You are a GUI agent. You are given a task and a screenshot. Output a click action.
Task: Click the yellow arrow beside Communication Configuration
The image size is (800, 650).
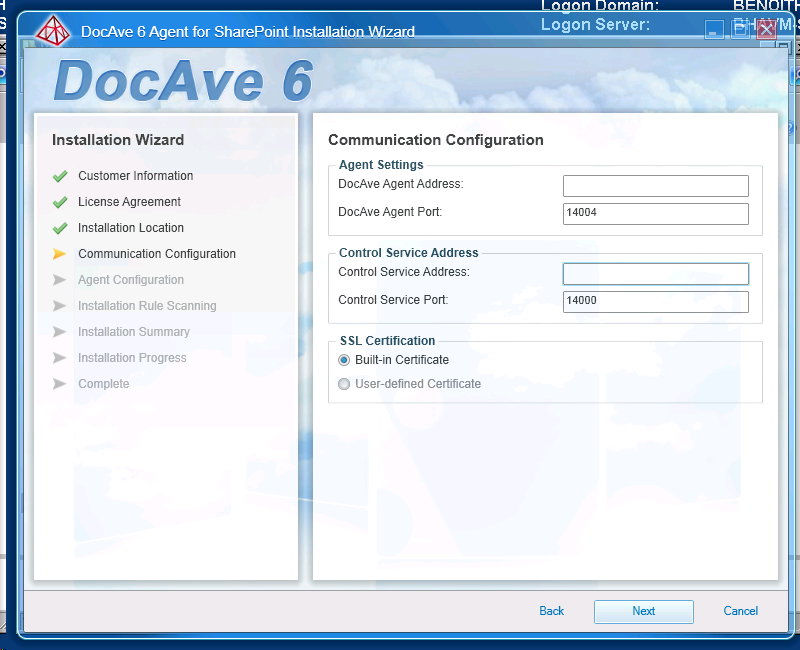click(x=60, y=254)
